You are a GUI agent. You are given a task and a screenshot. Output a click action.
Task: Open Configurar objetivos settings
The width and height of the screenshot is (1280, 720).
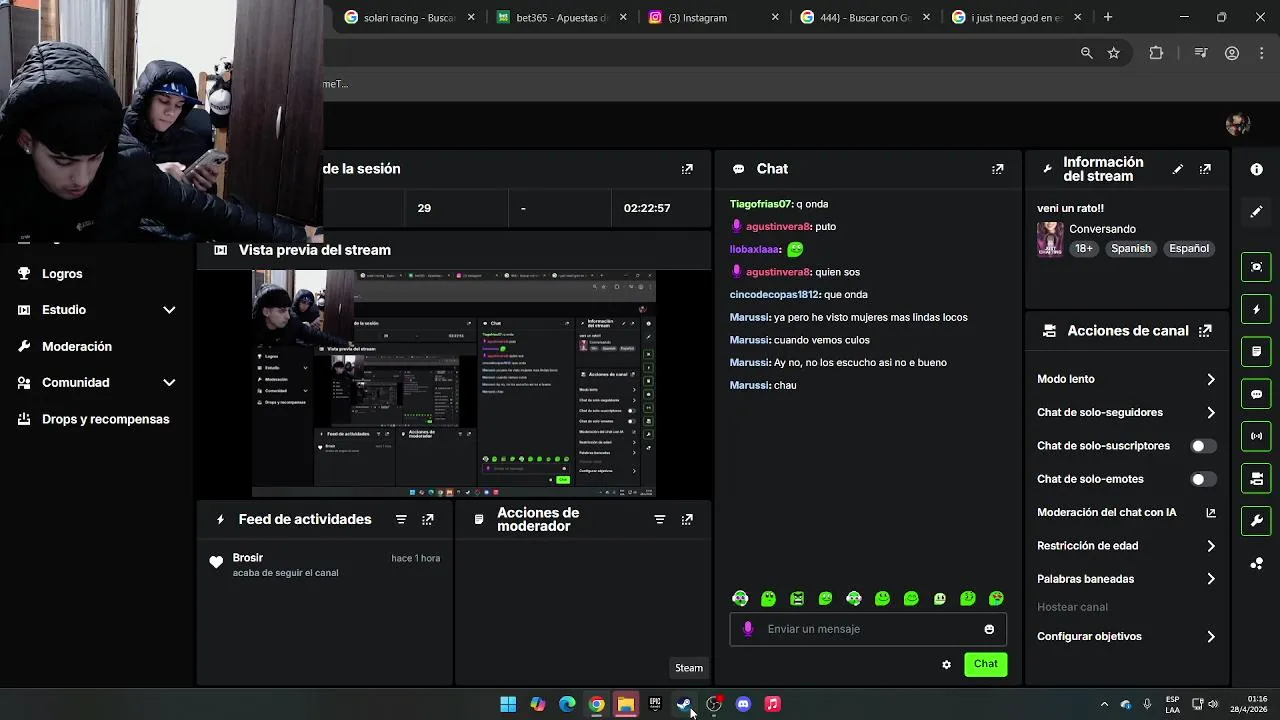1127,637
